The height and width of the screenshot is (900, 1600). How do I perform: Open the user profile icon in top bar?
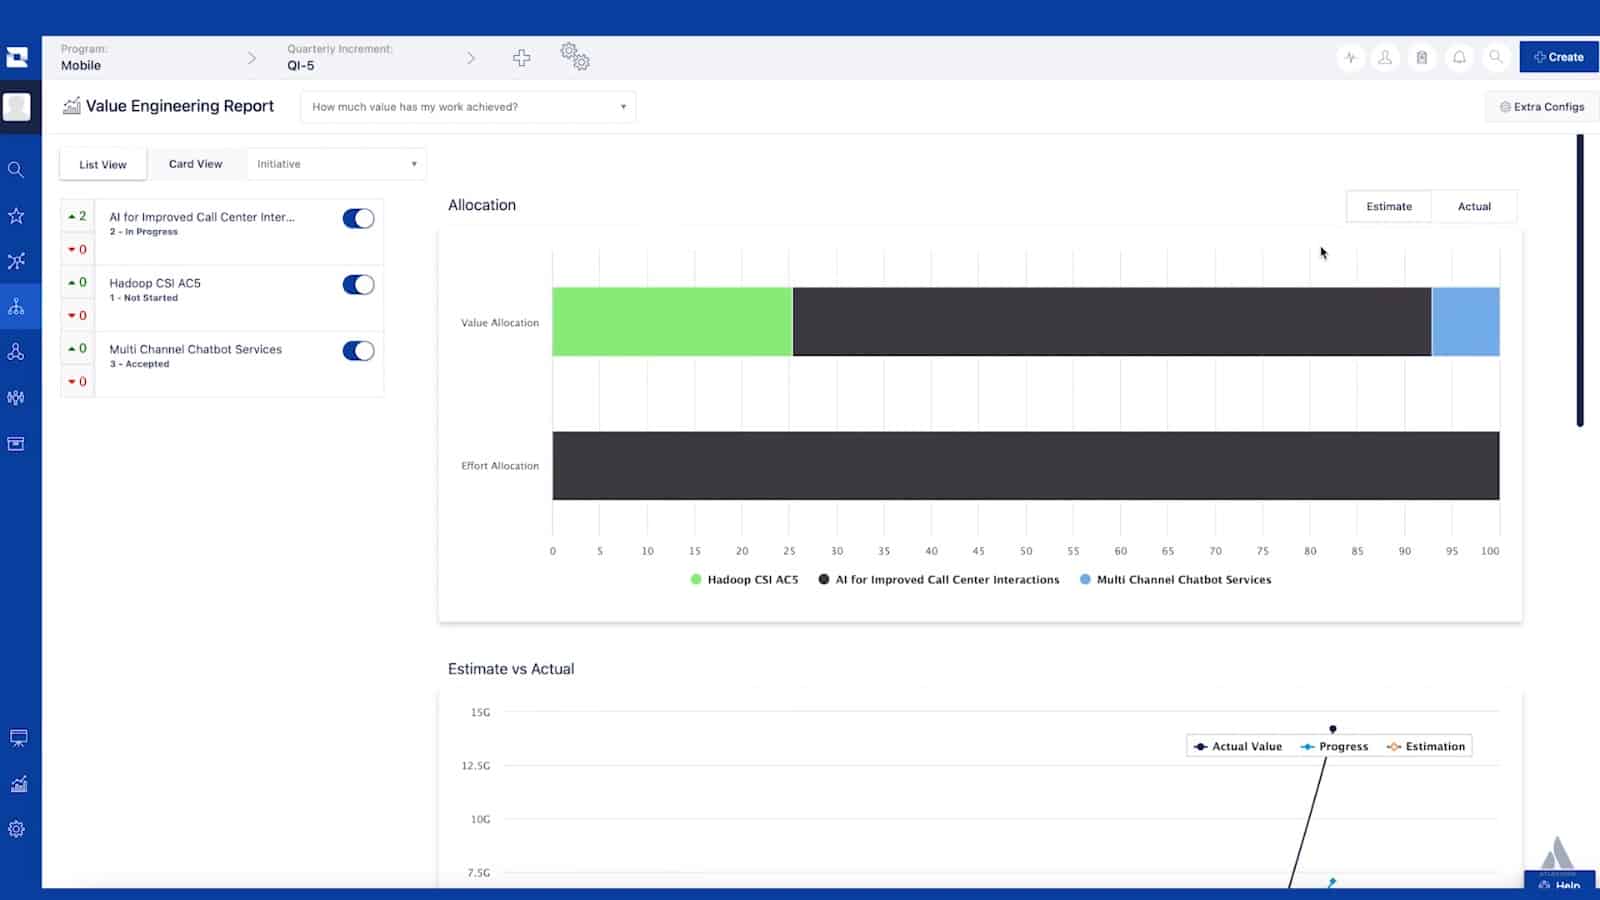1385,57
